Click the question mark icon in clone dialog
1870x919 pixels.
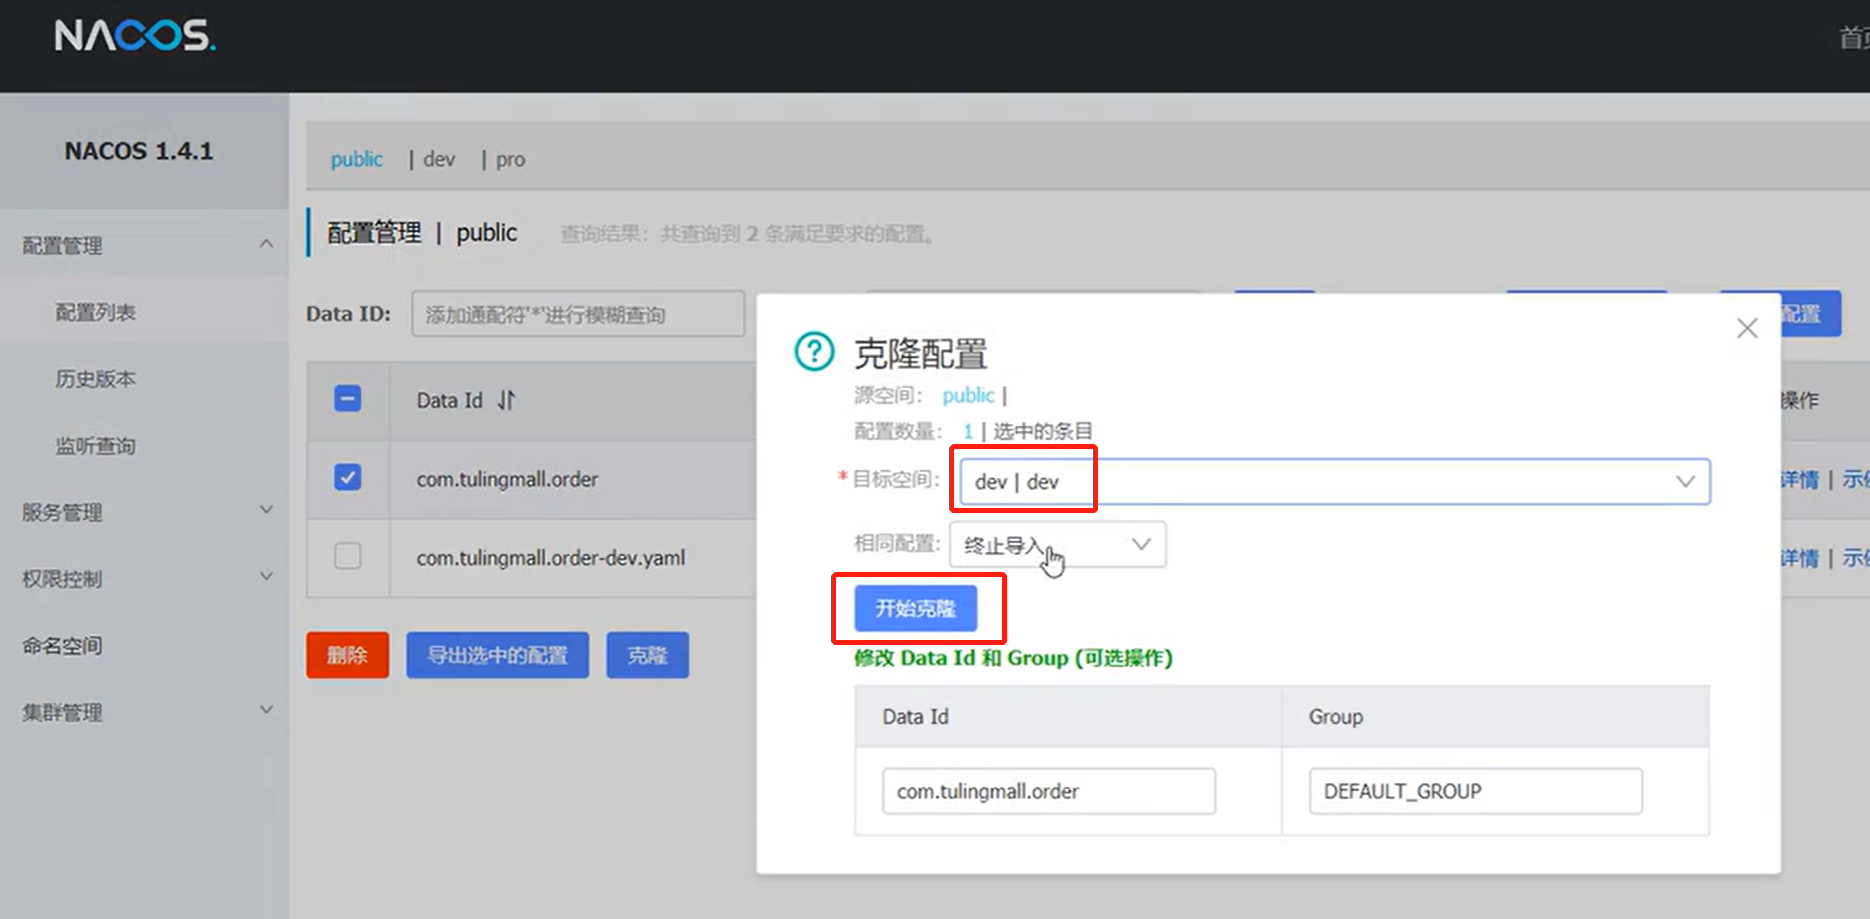point(814,351)
